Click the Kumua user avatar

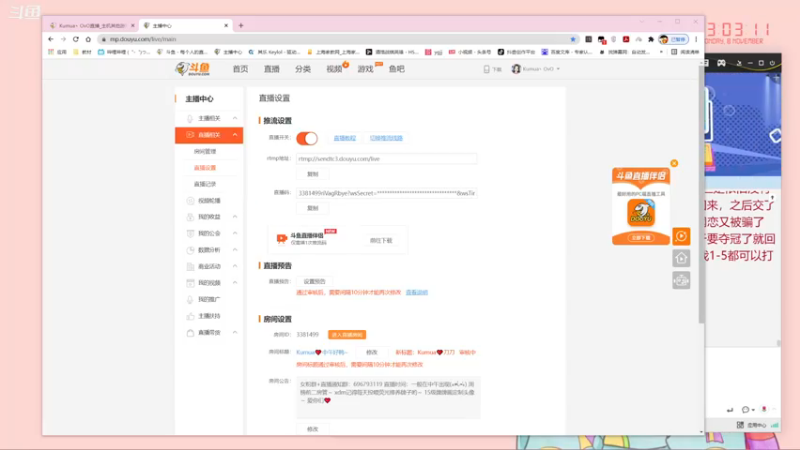tap(516, 69)
